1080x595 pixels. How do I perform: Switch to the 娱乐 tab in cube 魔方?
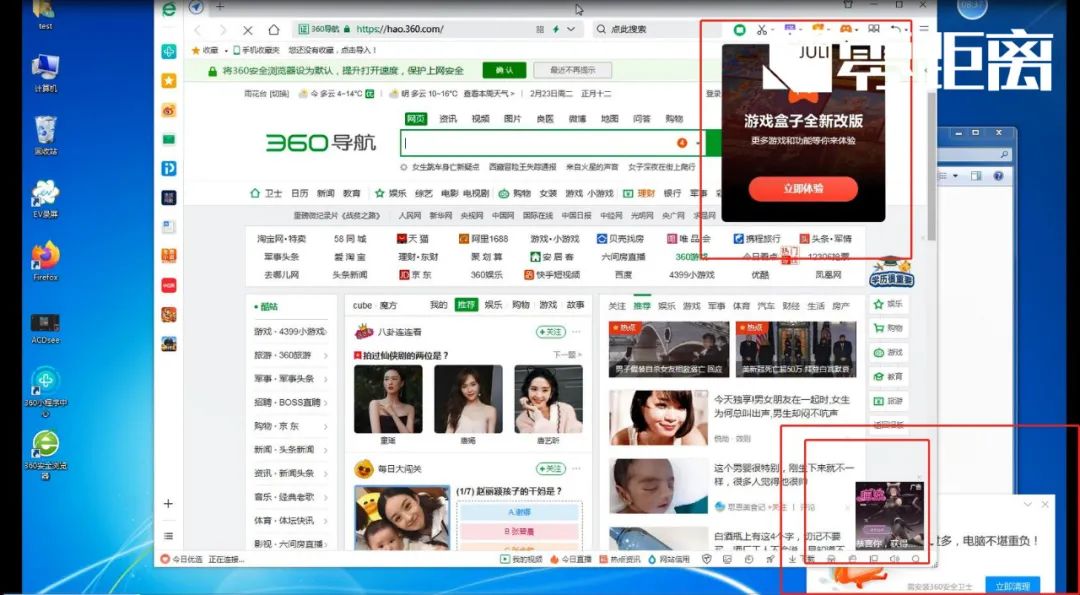tap(493, 305)
